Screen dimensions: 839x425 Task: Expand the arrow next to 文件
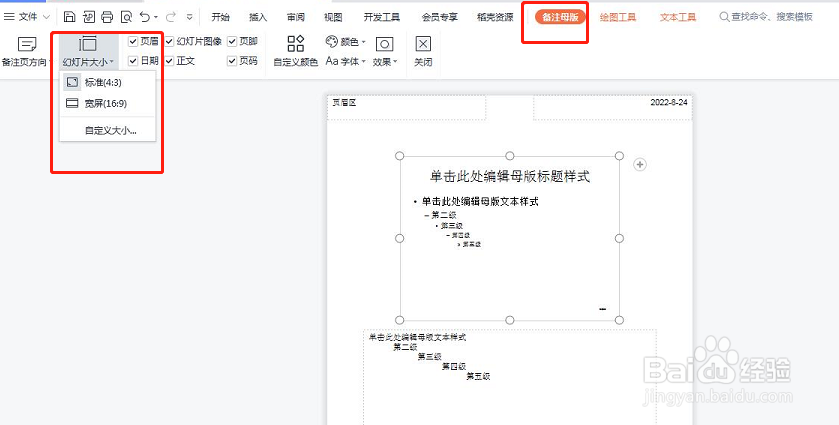46,17
